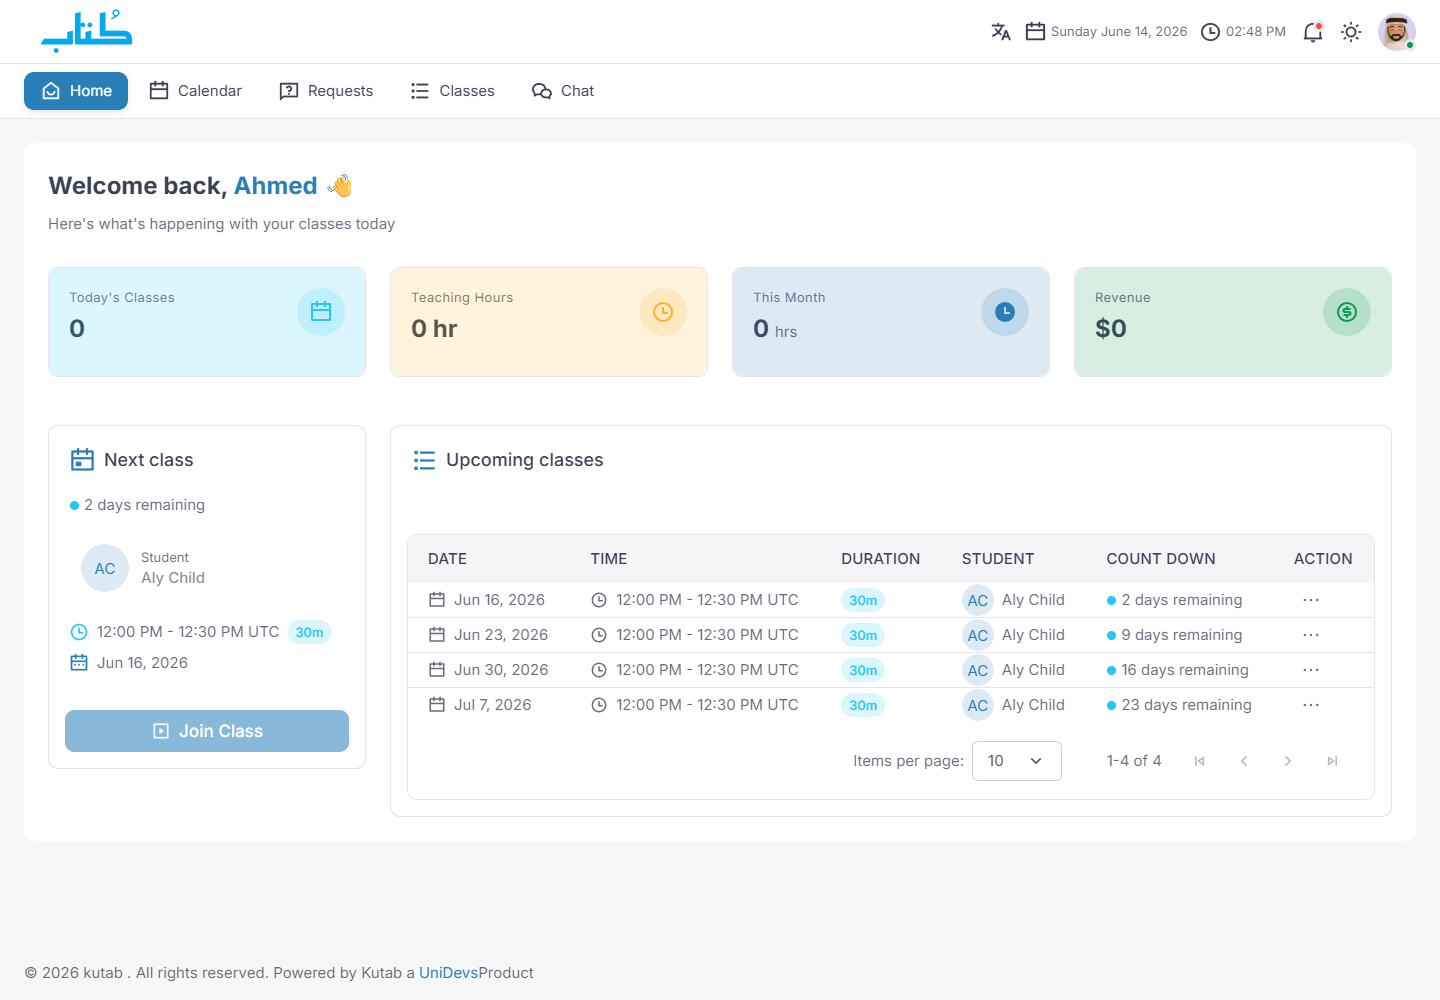Click the 30m badge in Next class
Image resolution: width=1440 pixels, height=1000 pixels.
click(x=309, y=632)
